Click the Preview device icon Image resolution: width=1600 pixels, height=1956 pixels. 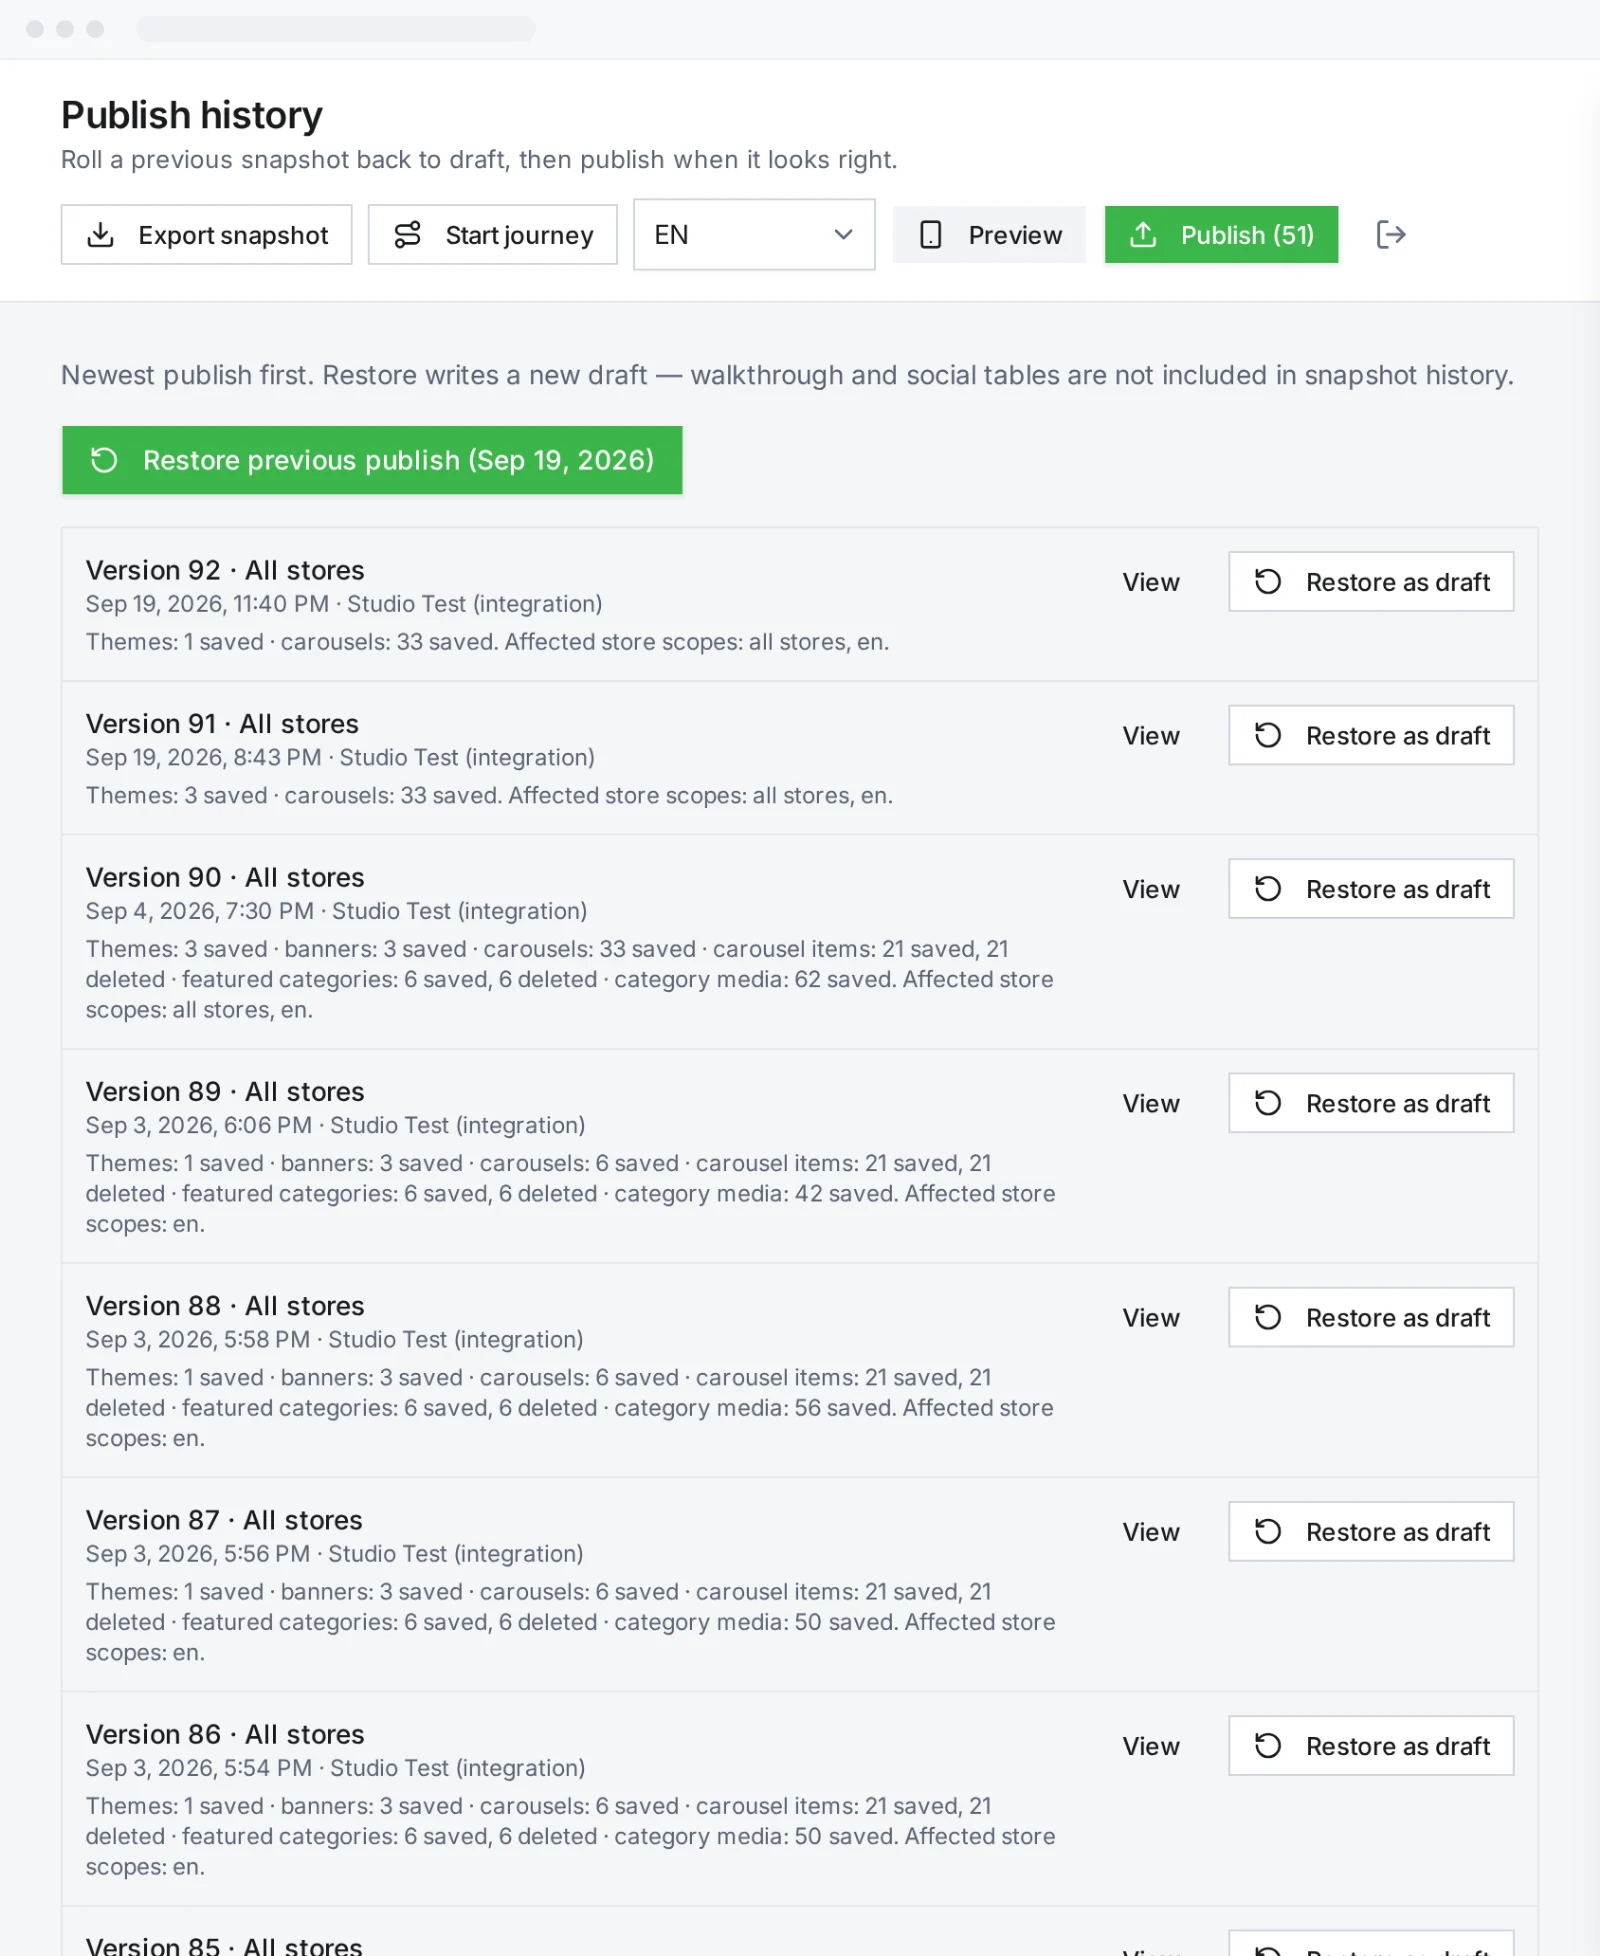point(931,235)
